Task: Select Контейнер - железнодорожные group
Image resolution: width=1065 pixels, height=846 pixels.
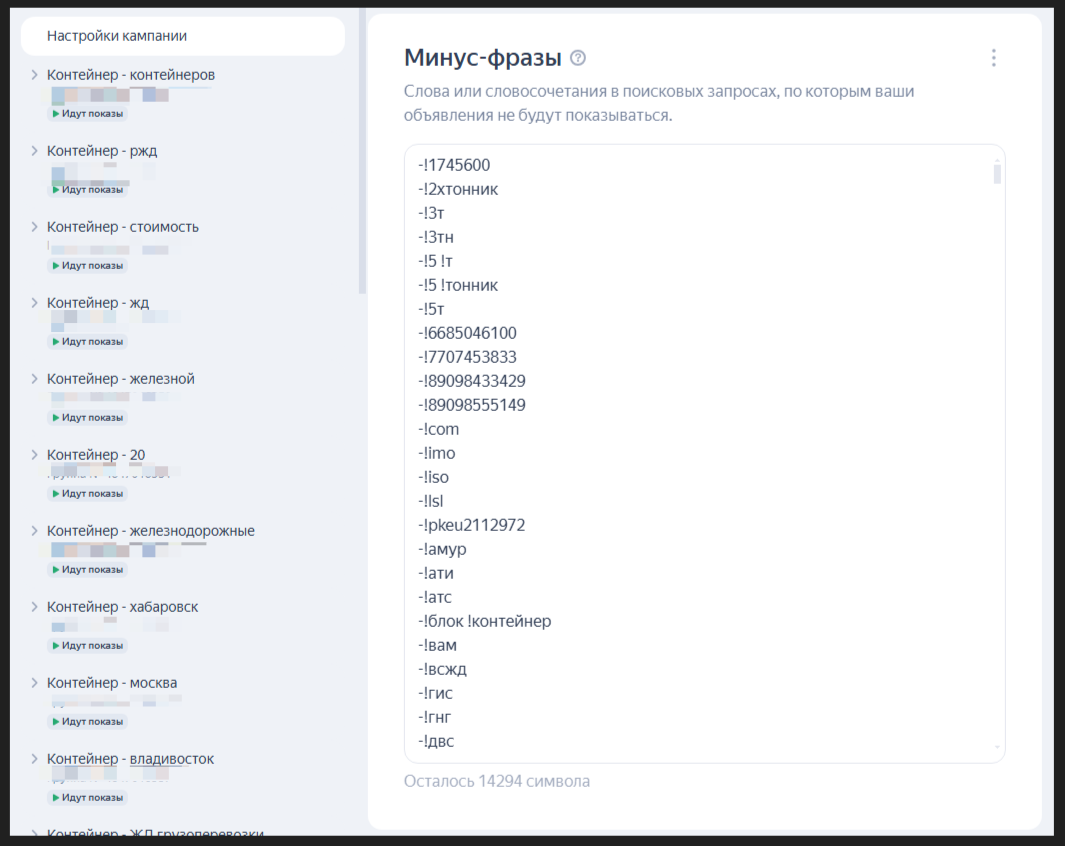Action: pyautogui.click(x=151, y=531)
